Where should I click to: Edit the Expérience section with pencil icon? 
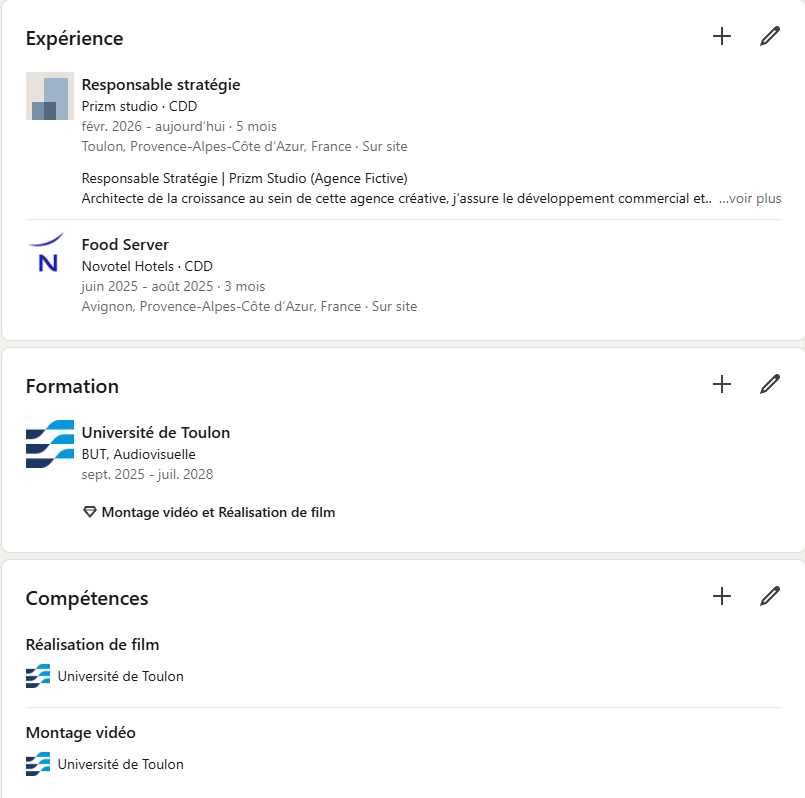[x=770, y=36]
